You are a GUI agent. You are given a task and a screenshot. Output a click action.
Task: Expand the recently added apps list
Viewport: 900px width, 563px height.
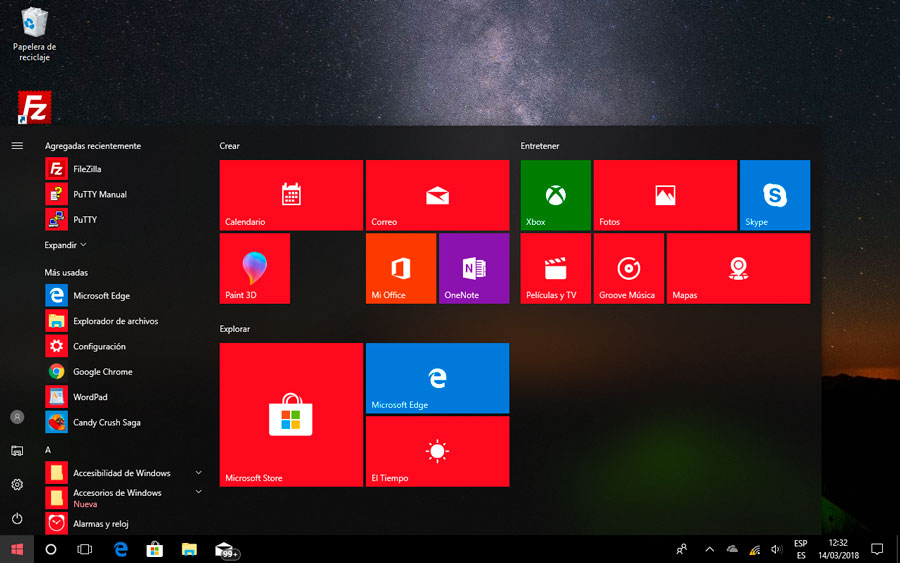pyautogui.click(x=65, y=245)
